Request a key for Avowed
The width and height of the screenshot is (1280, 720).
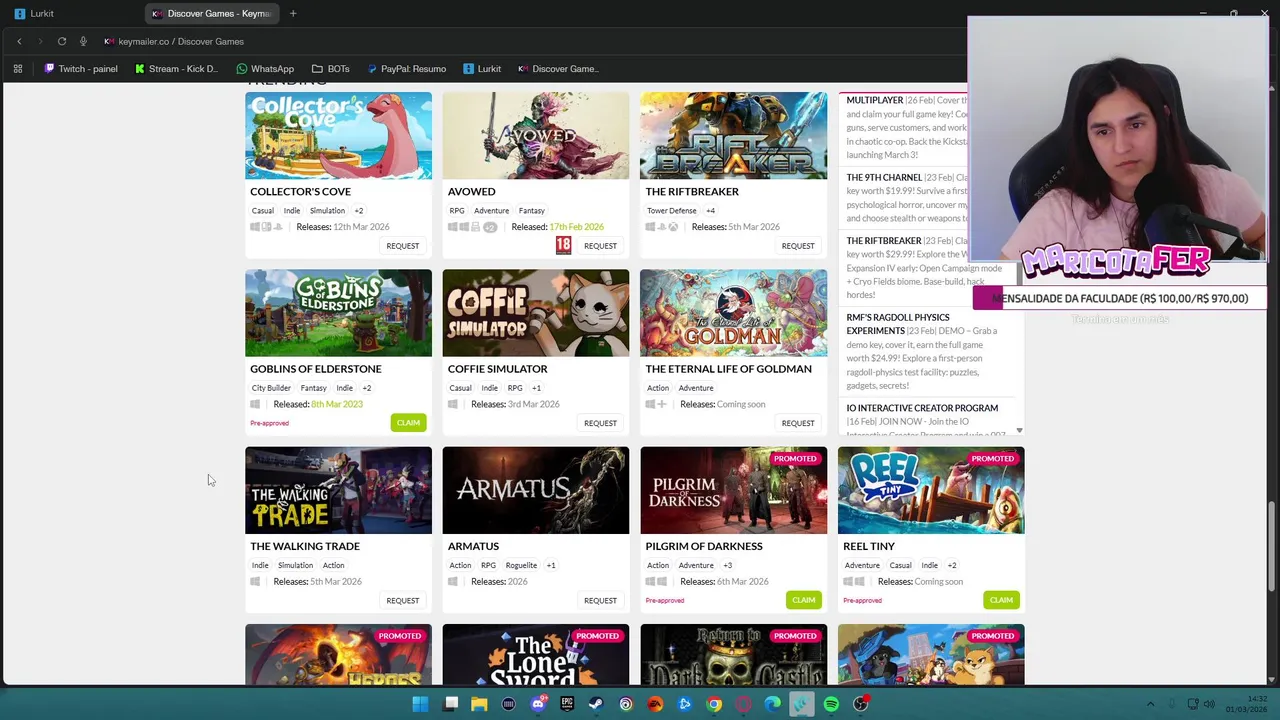(x=600, y=246)
